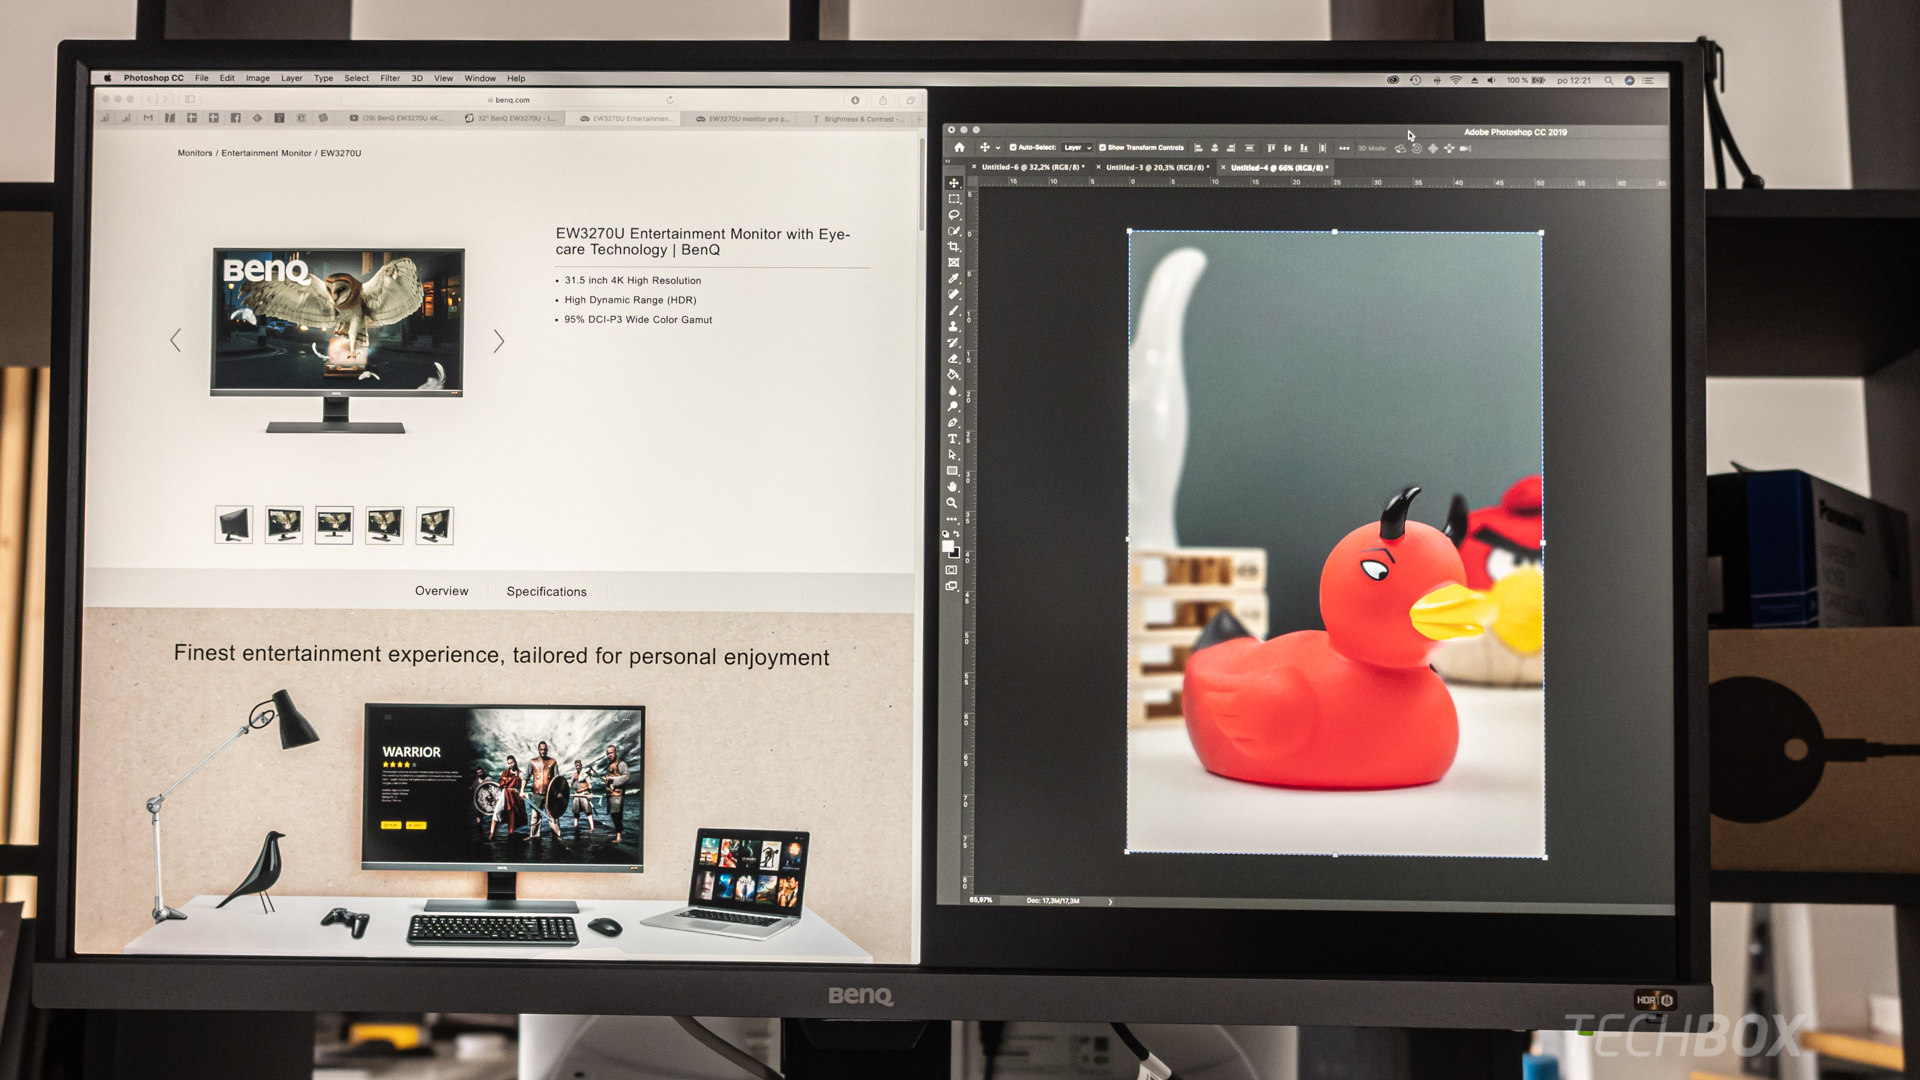Select the Paint Bucket tool

[954, 375]
